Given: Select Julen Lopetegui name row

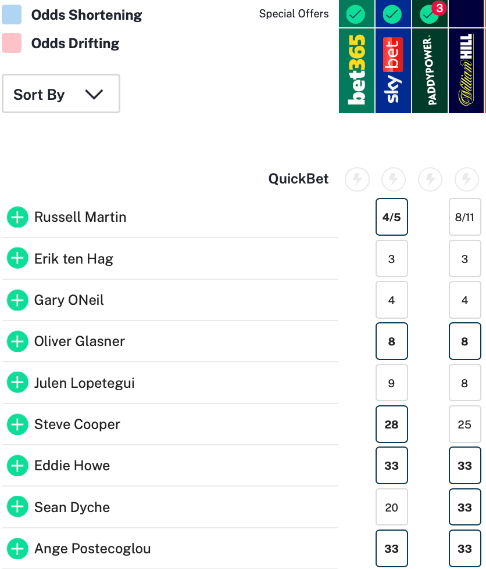Looking at the screenshot, I should pyautogui.click(x=170, y=383).
